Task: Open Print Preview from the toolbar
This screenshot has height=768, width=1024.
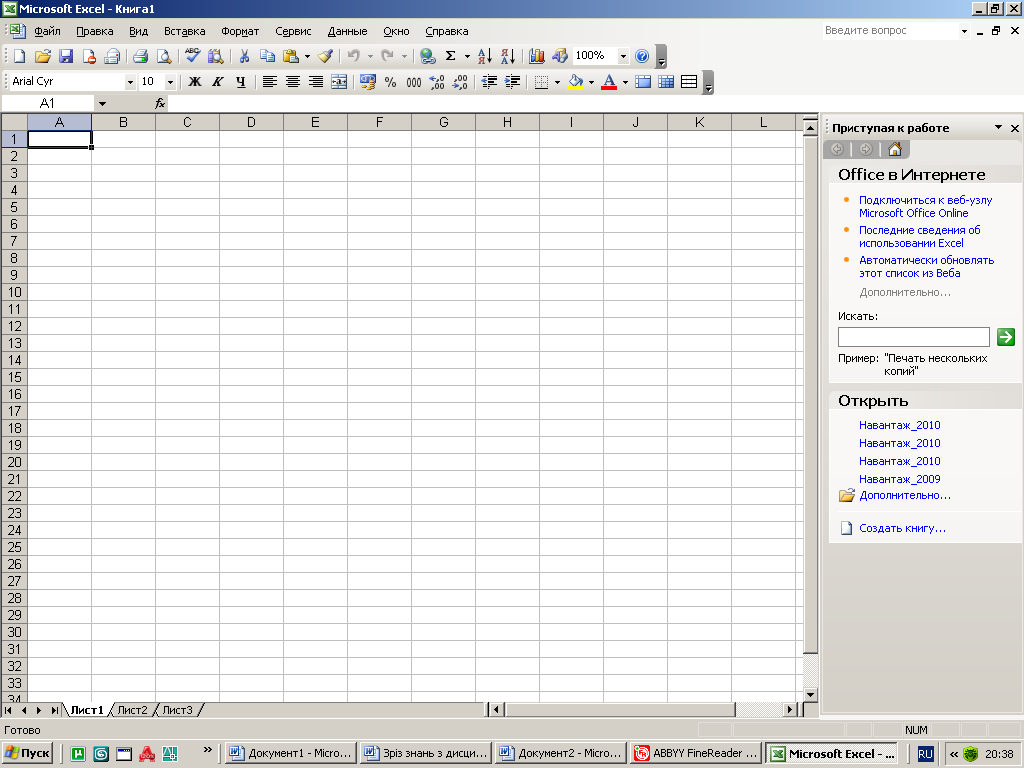Action: pyautogui.click(x=164, y=56)
